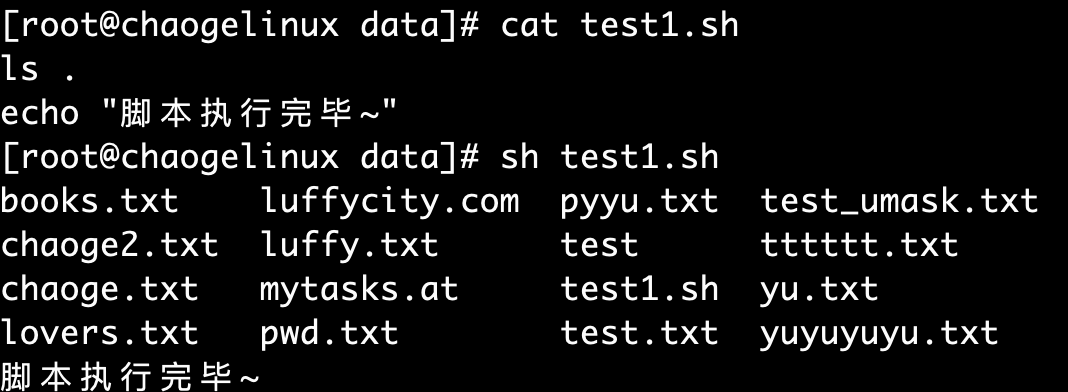Select chaoge.txt in the listing
The height and width of the screenshot is (392, 1068).
99,290
